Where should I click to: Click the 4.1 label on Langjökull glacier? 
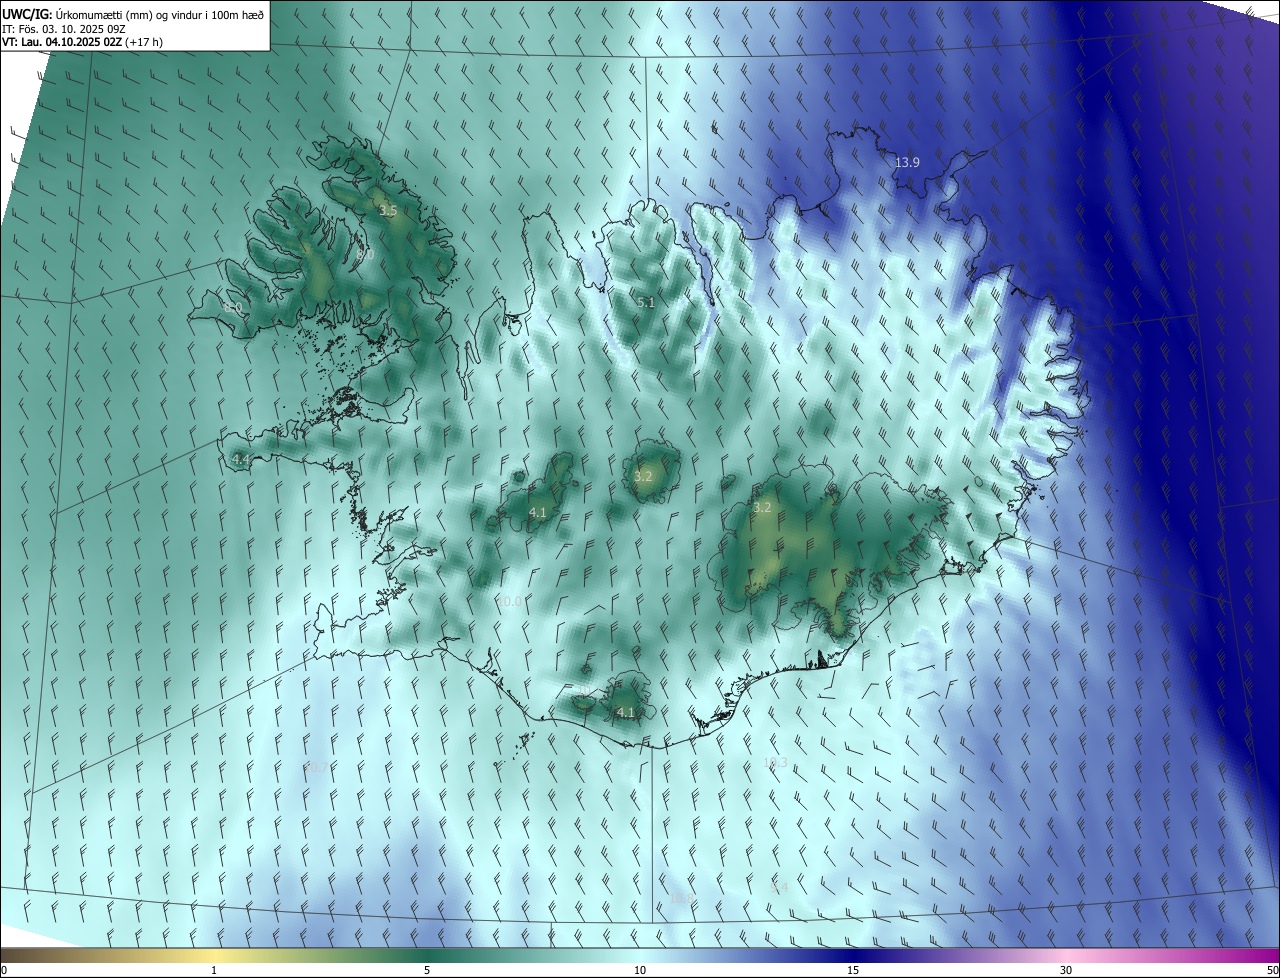[x=538, y=513]
